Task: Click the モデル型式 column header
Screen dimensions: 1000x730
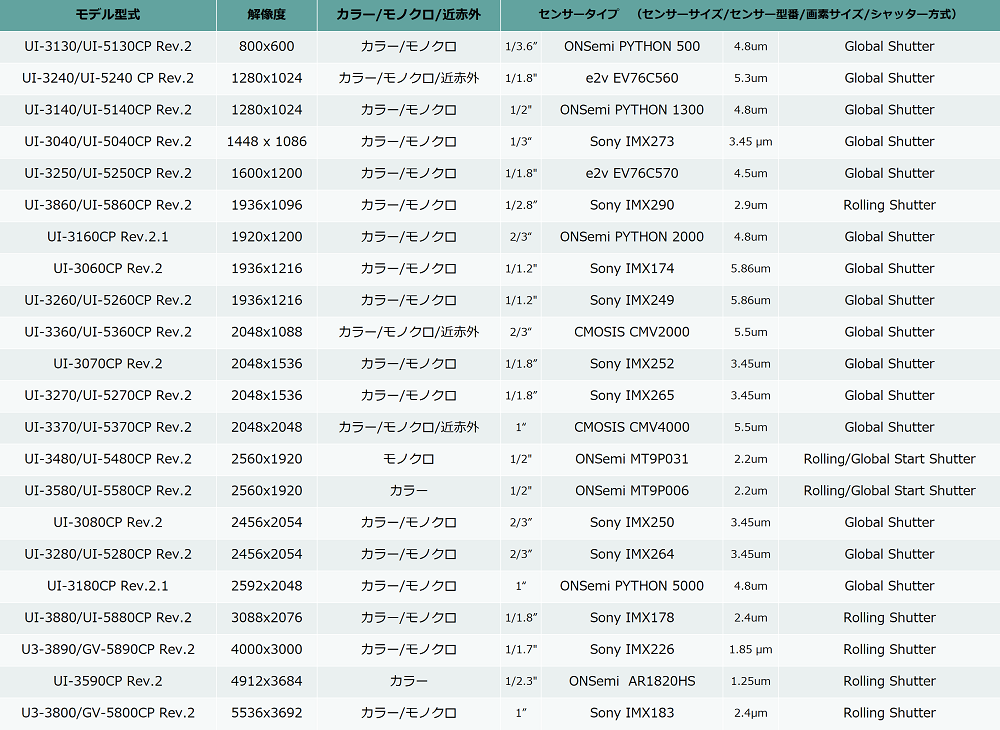Action: pyautogui.click(x=108, y=14)
